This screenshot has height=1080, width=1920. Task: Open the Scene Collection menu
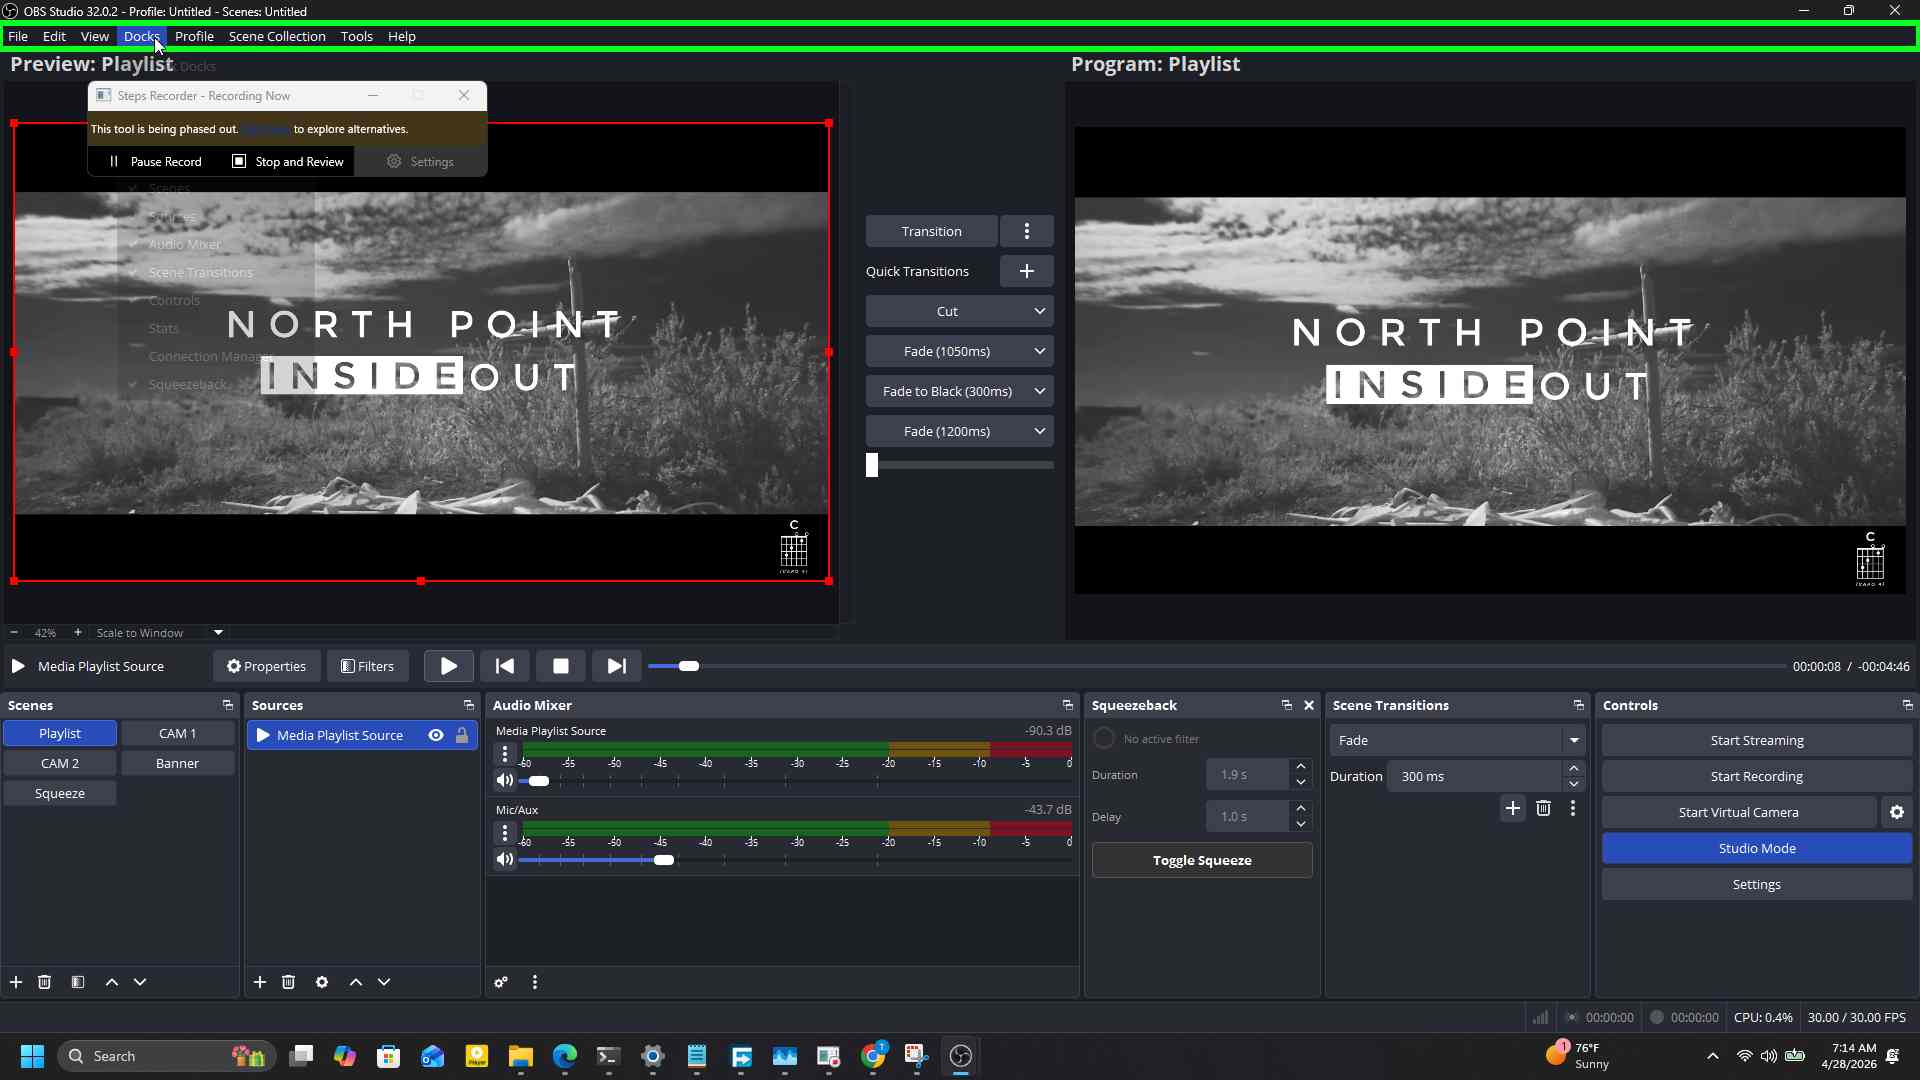point(277,36)
